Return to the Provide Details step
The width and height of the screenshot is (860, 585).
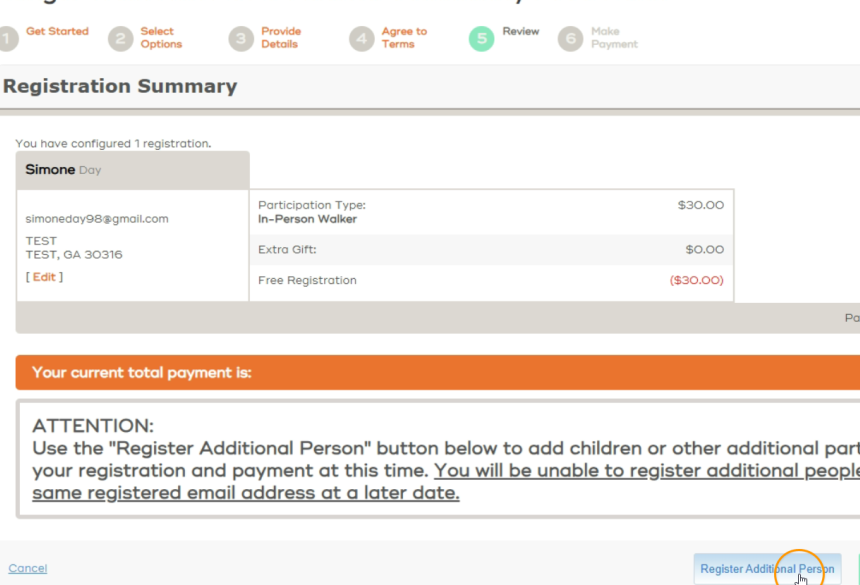coord(281,38)
